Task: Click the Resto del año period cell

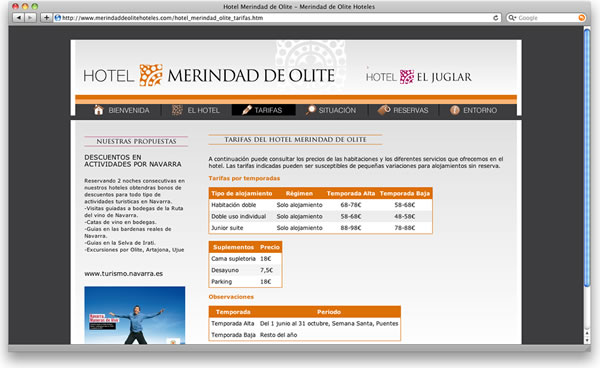Action: (279, 335)
